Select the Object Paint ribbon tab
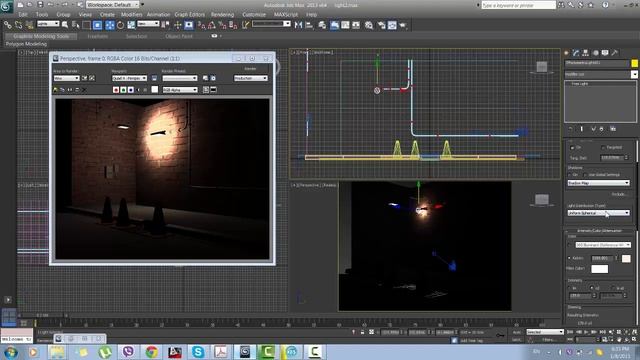 [x=179, y=36]
